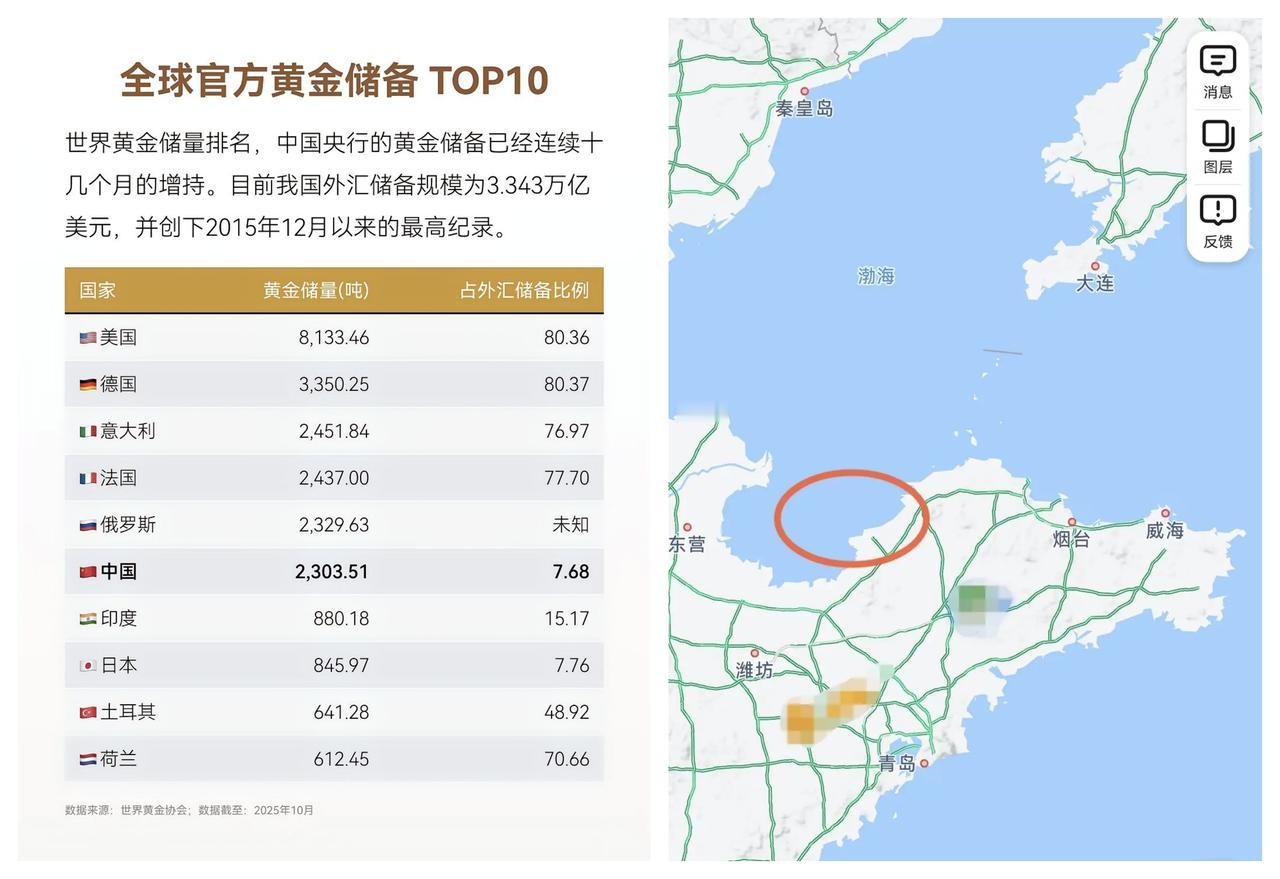Screen dimensions: 1280x879
Task: Click the red circle annotation on the bay
Action: click(851, 518)
